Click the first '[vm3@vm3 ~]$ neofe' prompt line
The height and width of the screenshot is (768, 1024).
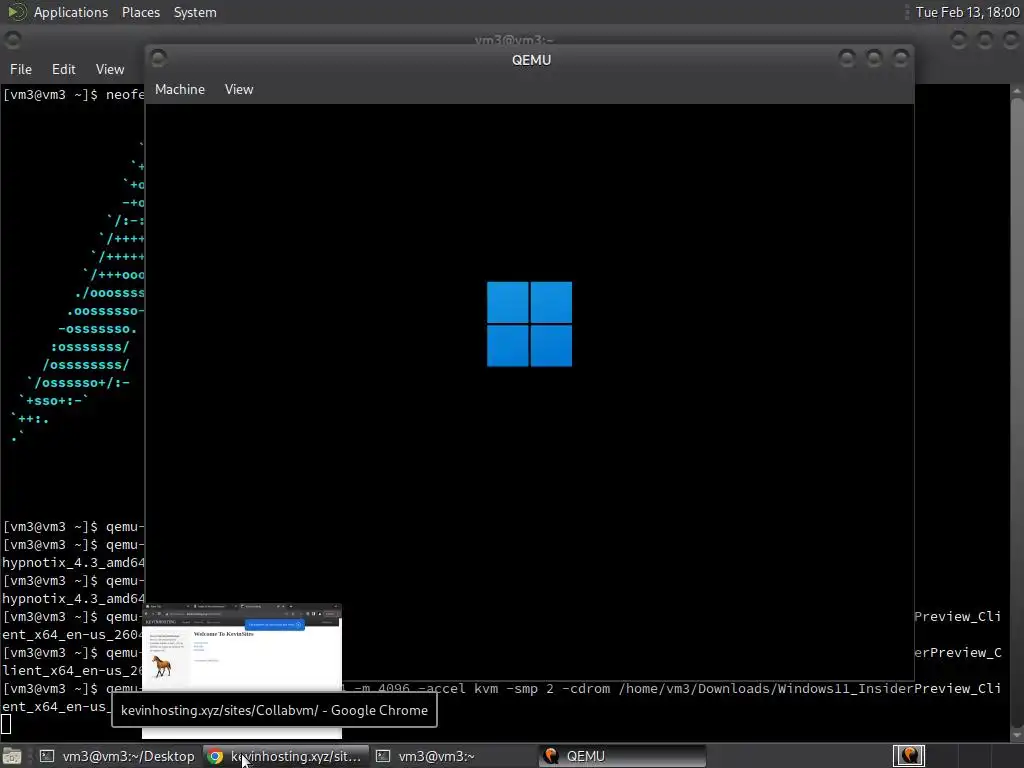[73, 95]
